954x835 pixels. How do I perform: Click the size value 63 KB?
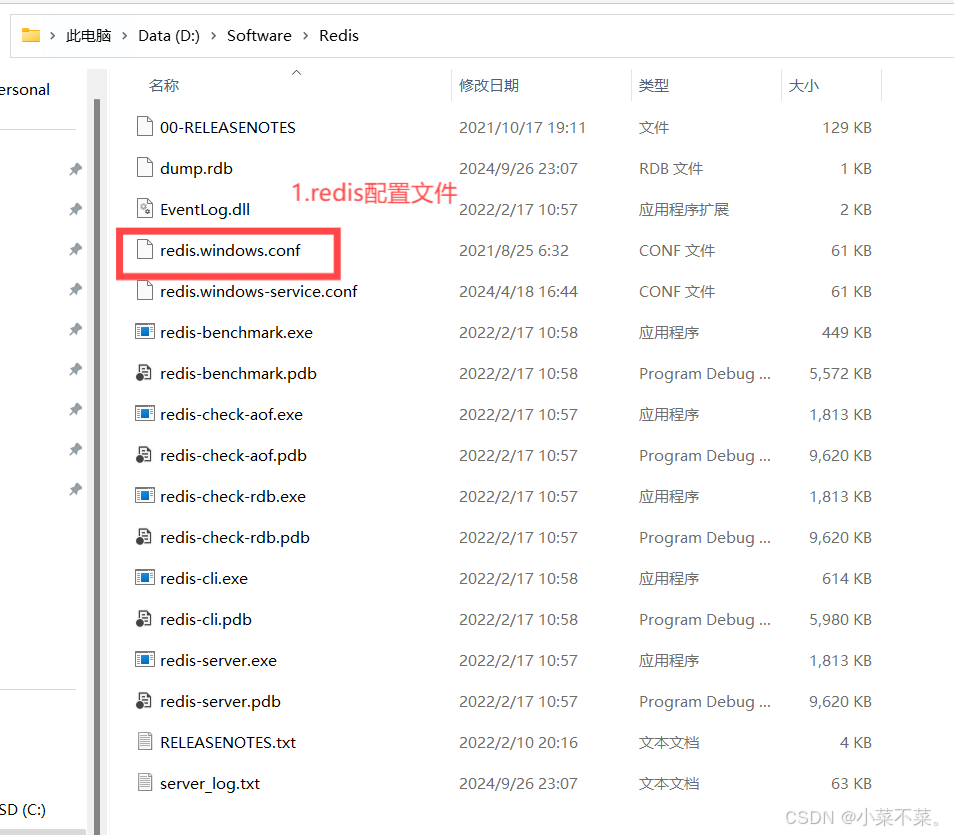pyautogui.click(x=851, y=784)
